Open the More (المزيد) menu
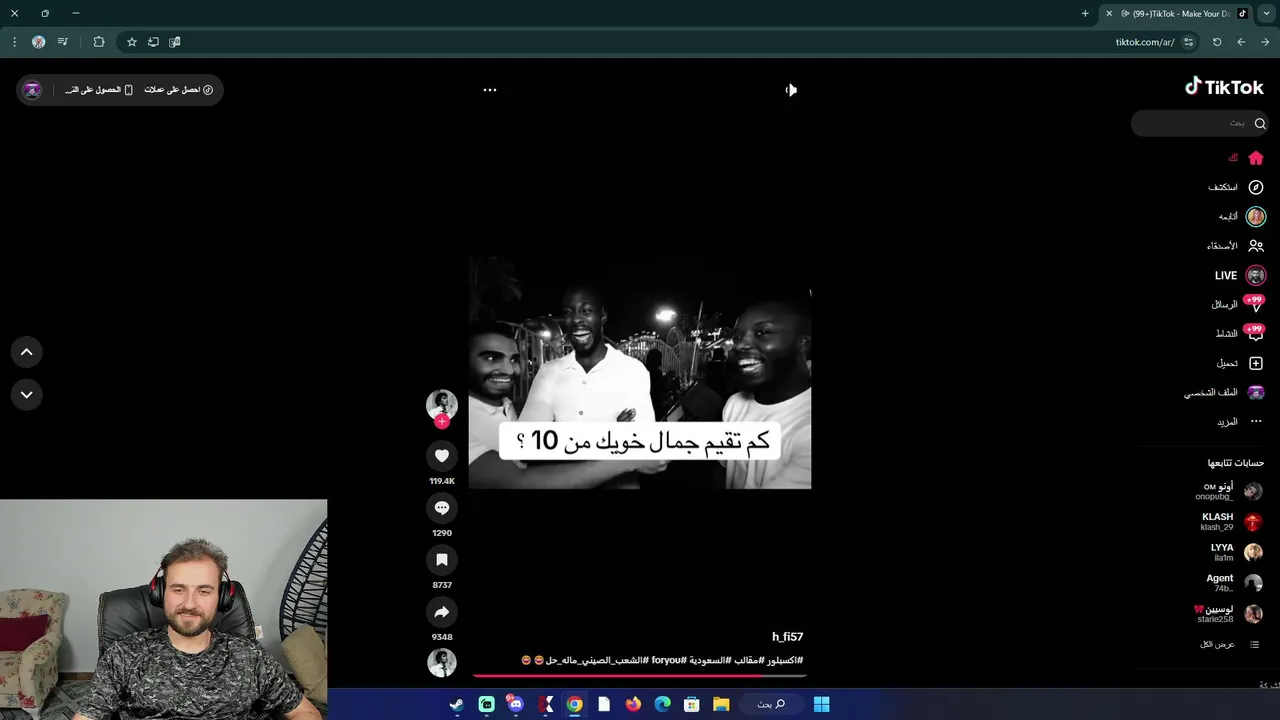The image size is (1280, 720). (x=1240, y=422)
